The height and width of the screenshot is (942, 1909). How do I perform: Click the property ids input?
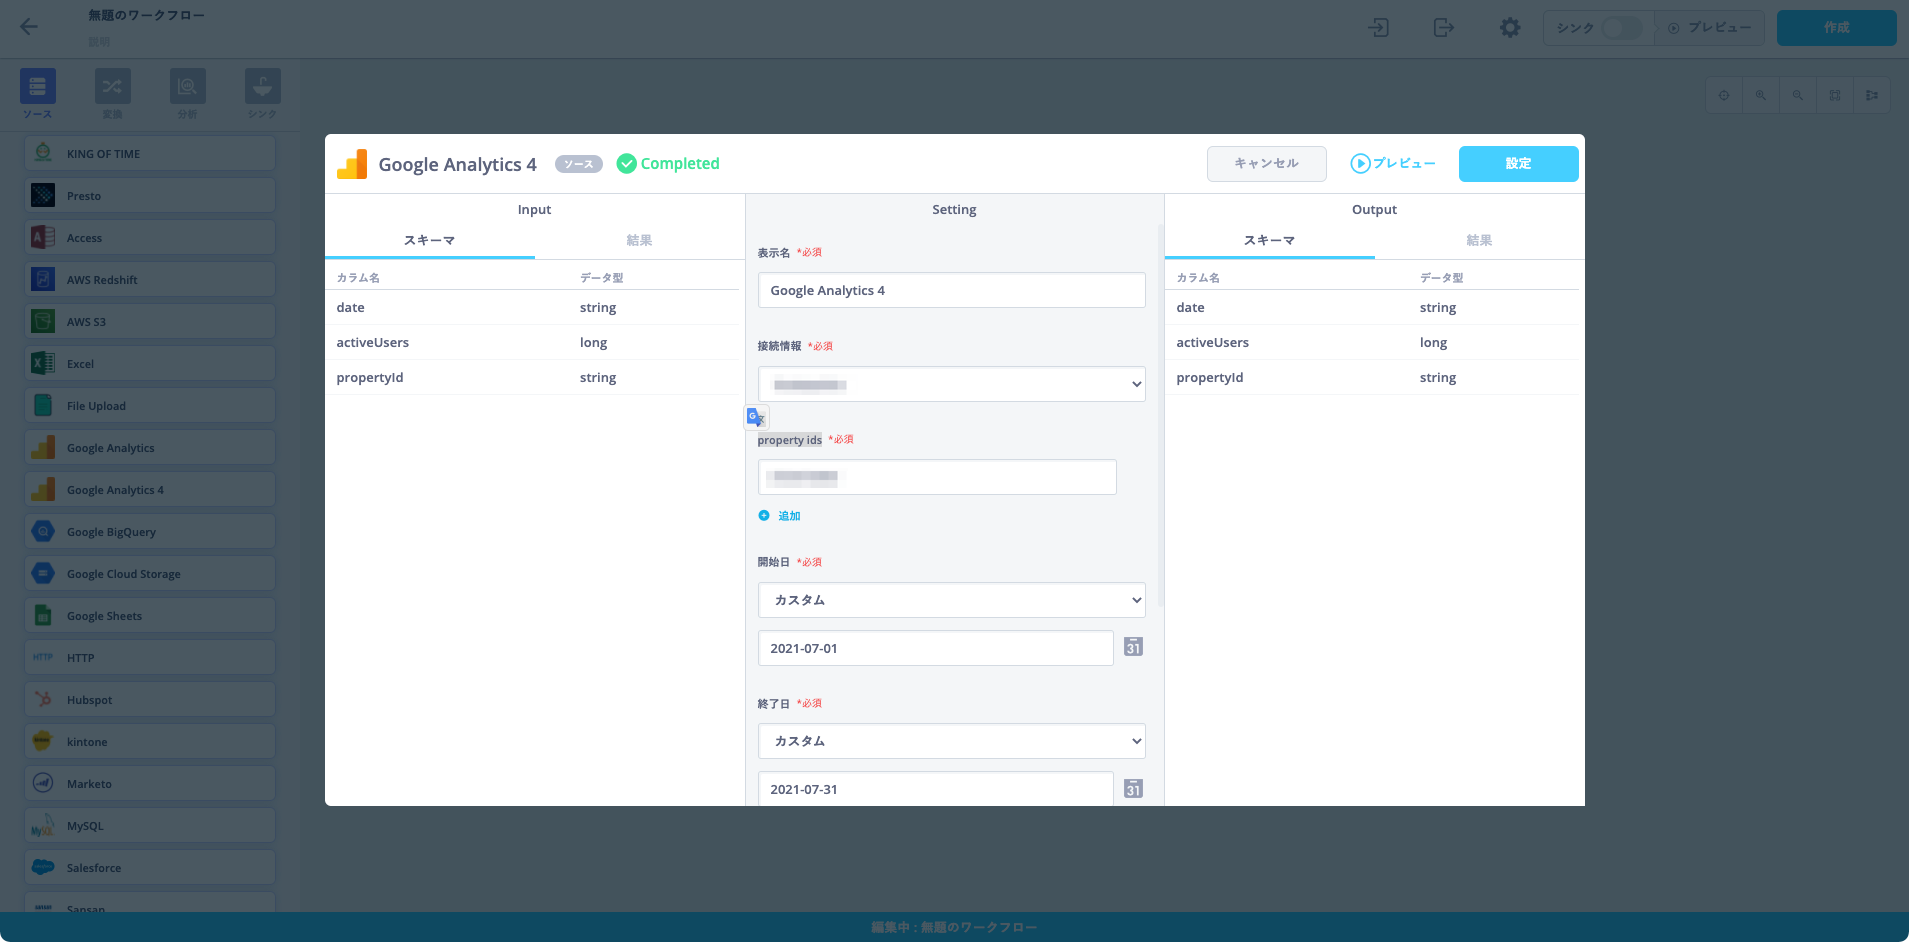click(937, 477)
